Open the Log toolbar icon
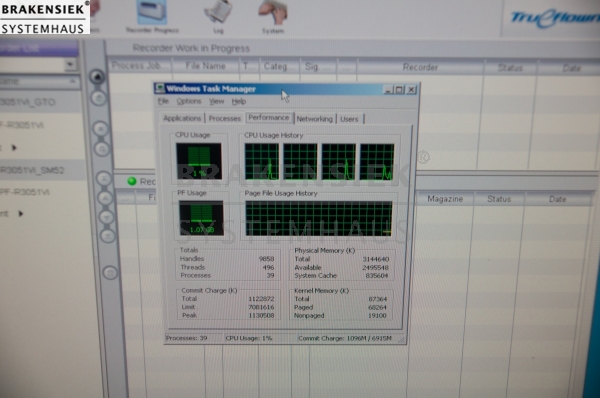 point(218,16)
